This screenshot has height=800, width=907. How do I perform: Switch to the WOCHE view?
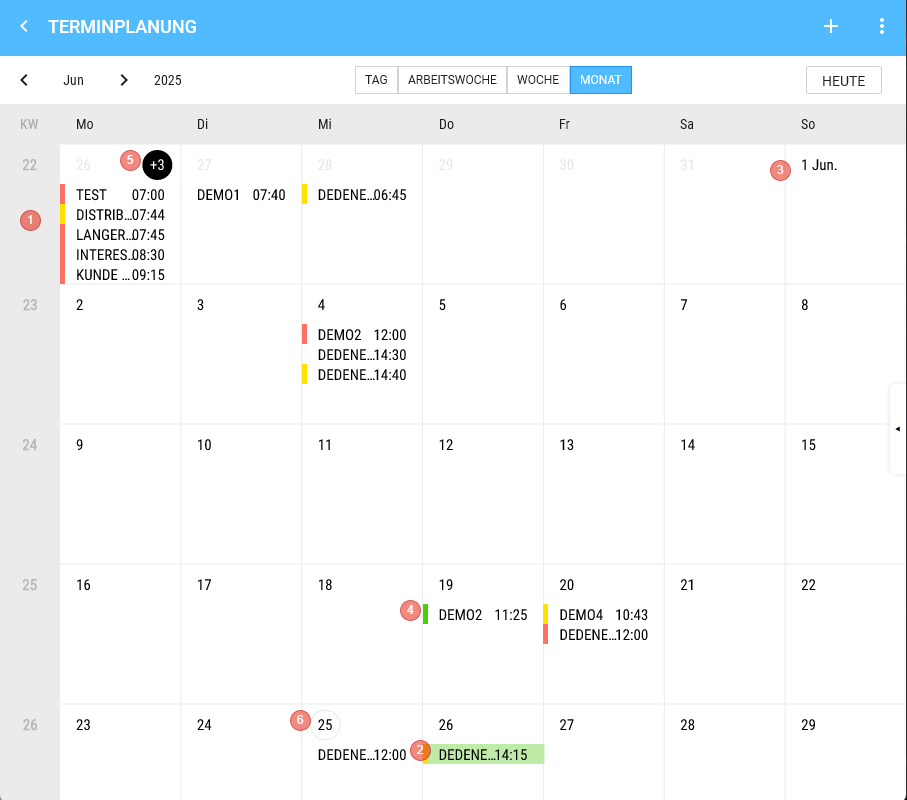coord(538,80)
